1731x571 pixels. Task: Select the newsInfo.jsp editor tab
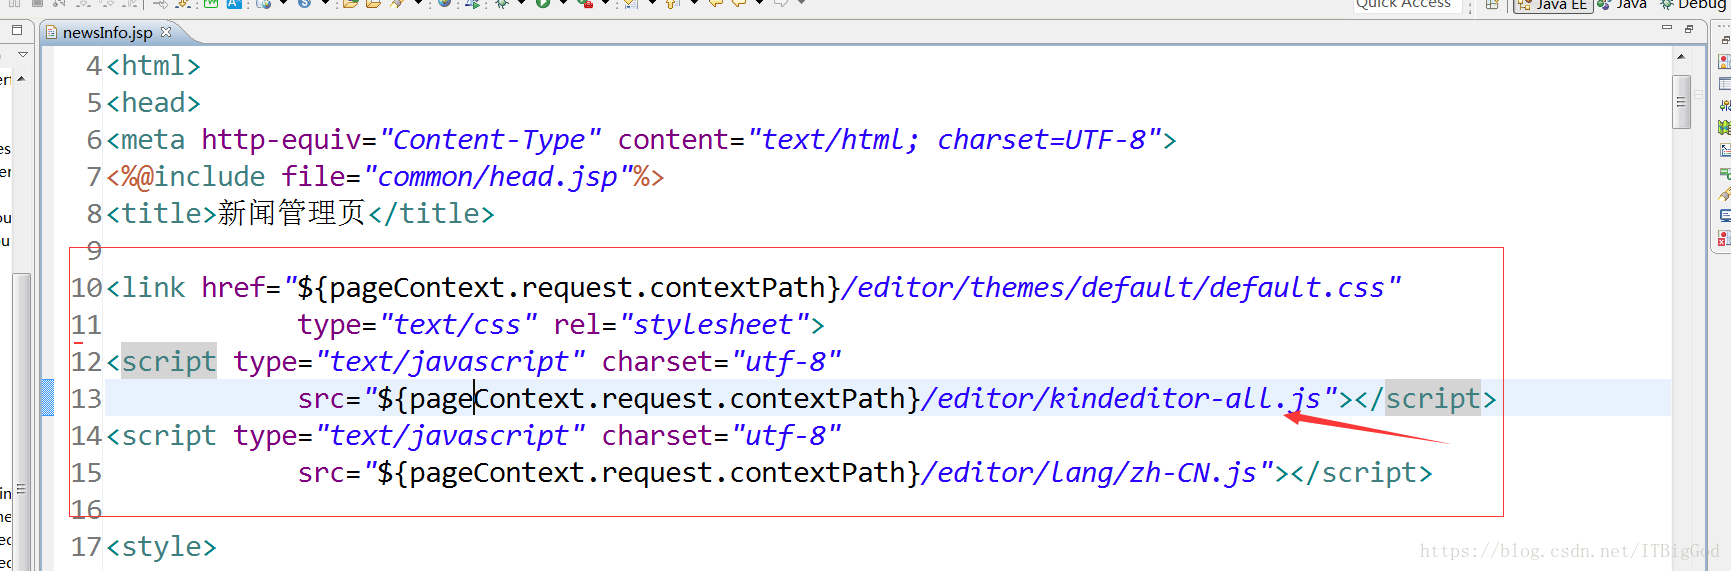tap(107, 32)
